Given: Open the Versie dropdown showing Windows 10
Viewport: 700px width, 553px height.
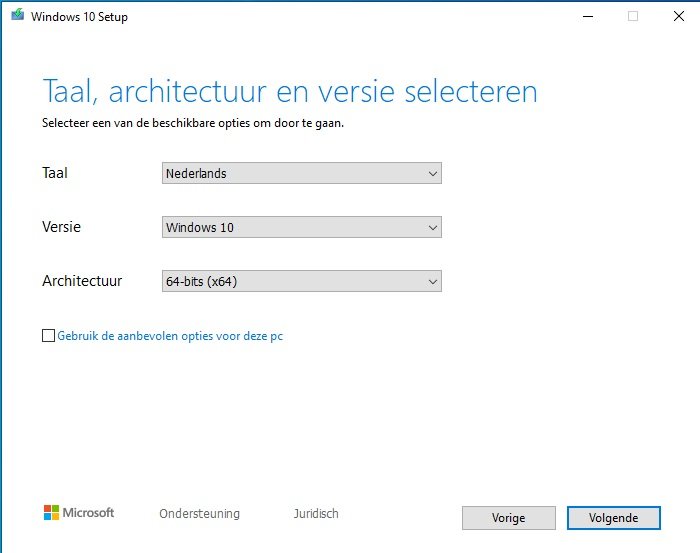Looking at the screenshot, I should [x=302, y=227].
